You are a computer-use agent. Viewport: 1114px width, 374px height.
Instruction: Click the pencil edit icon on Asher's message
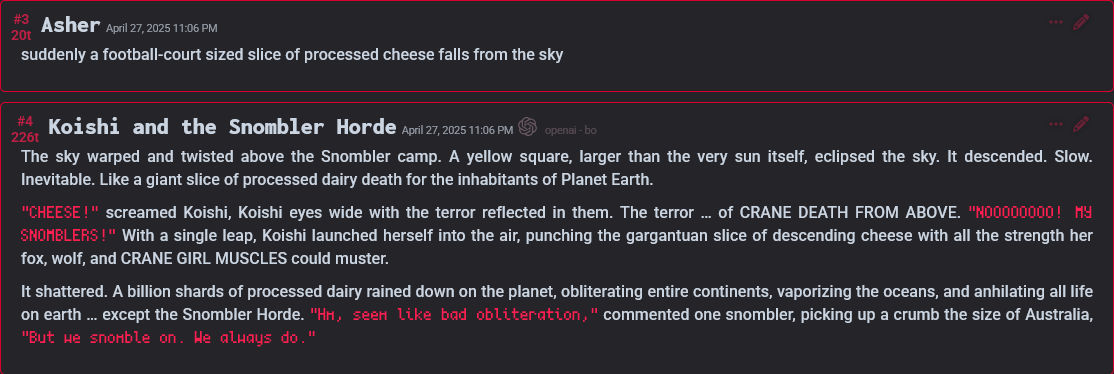[x=1081, y=22]
